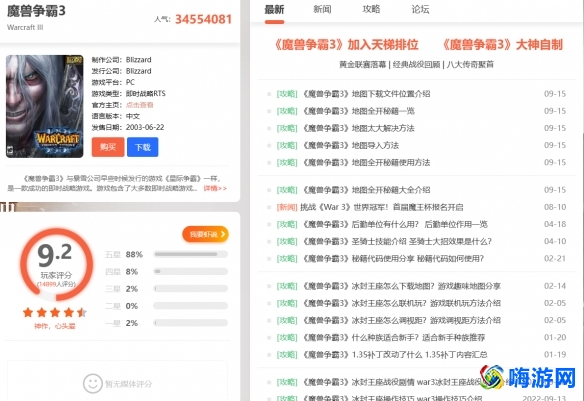Screen dimensions: 584x401
Task: Open 经典战役回顾 sub-headline link
Action: [x=416, y=65]
